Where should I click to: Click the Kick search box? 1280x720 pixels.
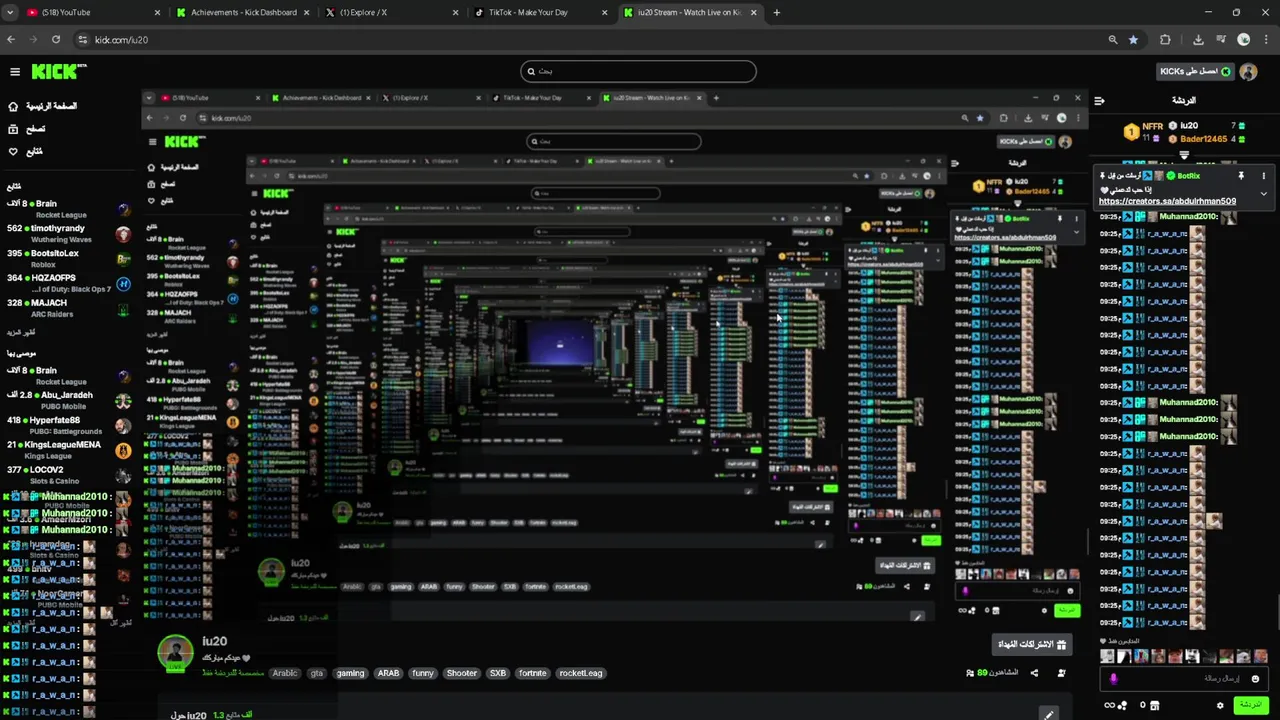[638, 71]
